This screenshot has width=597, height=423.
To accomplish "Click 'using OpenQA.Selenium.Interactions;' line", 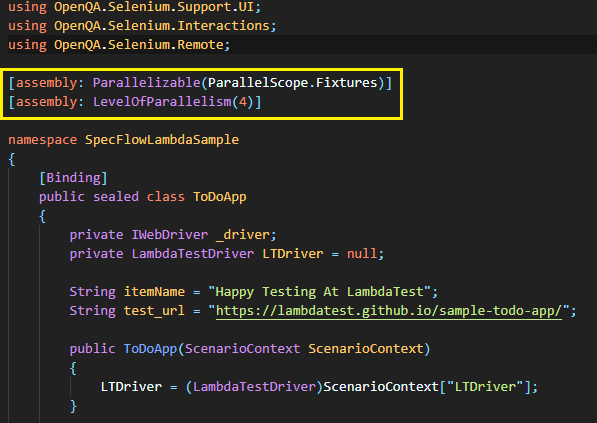I will 142,26.
